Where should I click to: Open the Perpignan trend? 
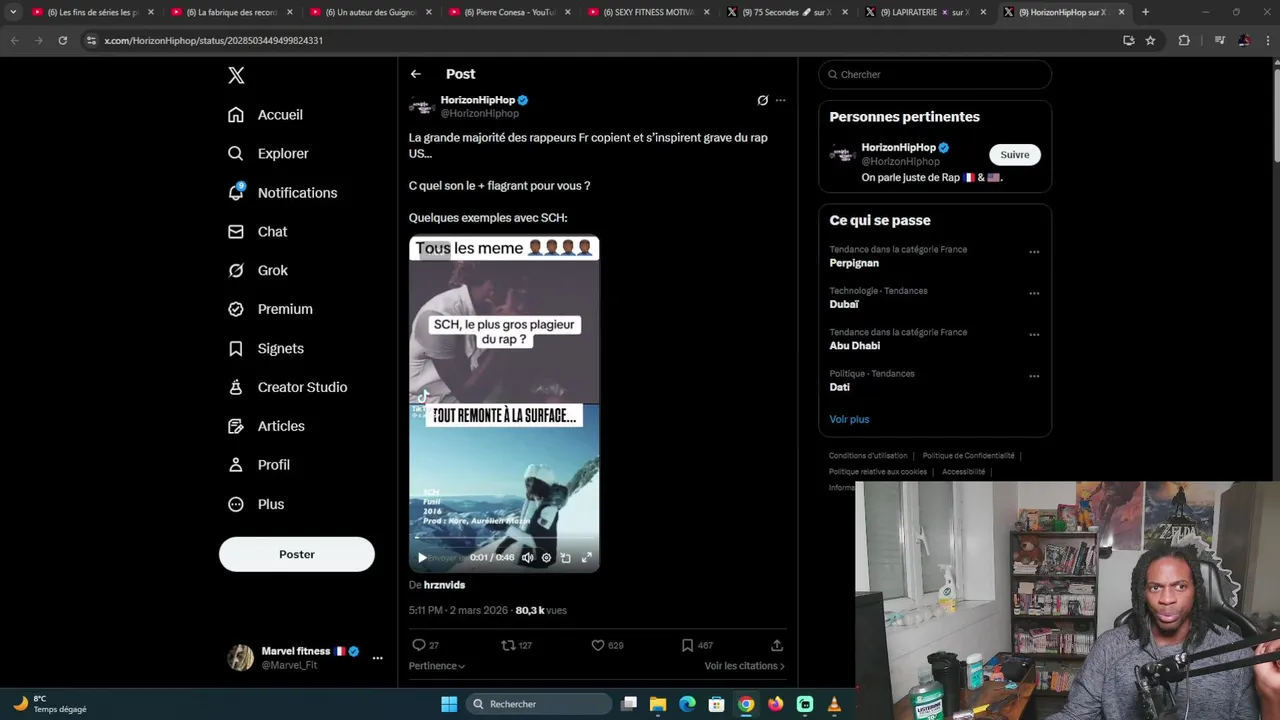click(854, 264)
